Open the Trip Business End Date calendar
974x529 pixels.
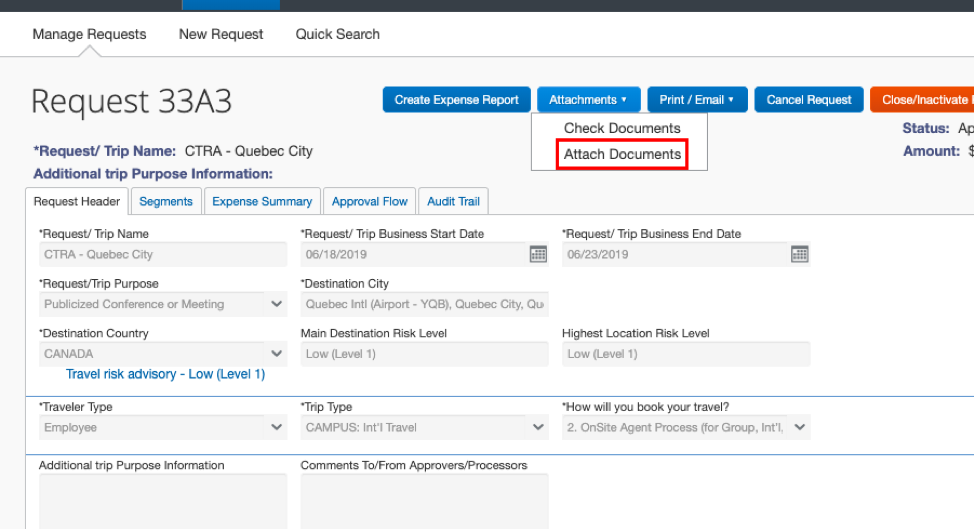tap(799, 254)
